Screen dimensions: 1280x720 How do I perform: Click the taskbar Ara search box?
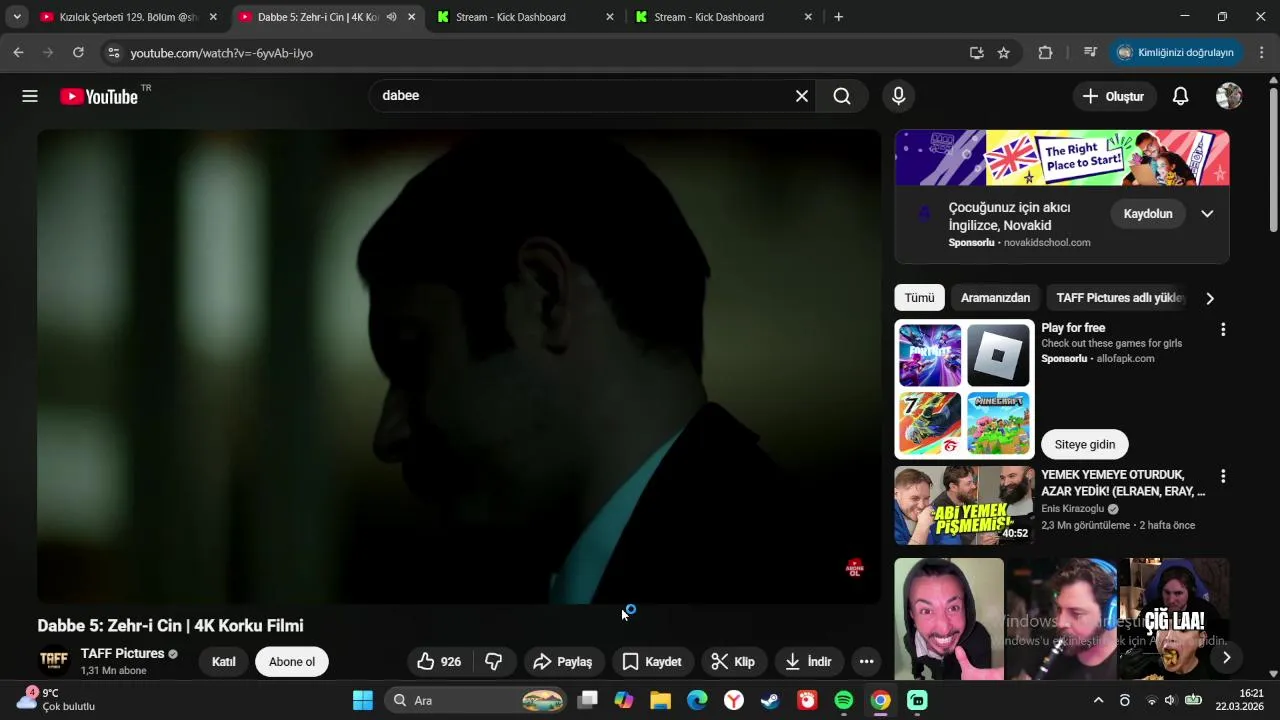[475, 700]
